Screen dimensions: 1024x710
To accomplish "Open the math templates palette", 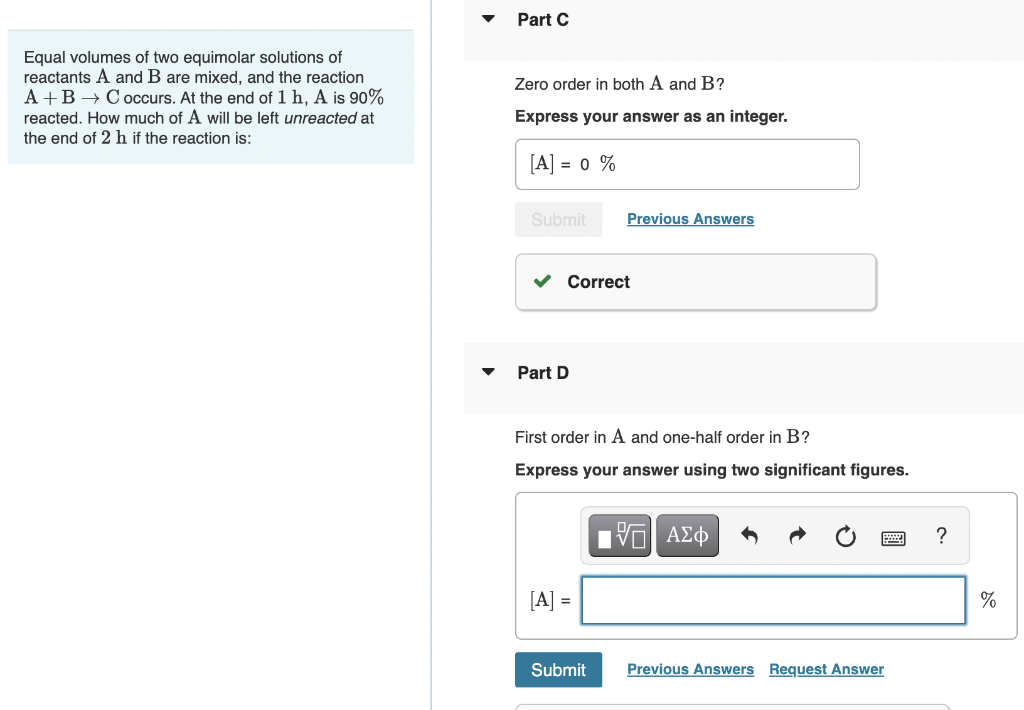I will [x=619, y=535].
